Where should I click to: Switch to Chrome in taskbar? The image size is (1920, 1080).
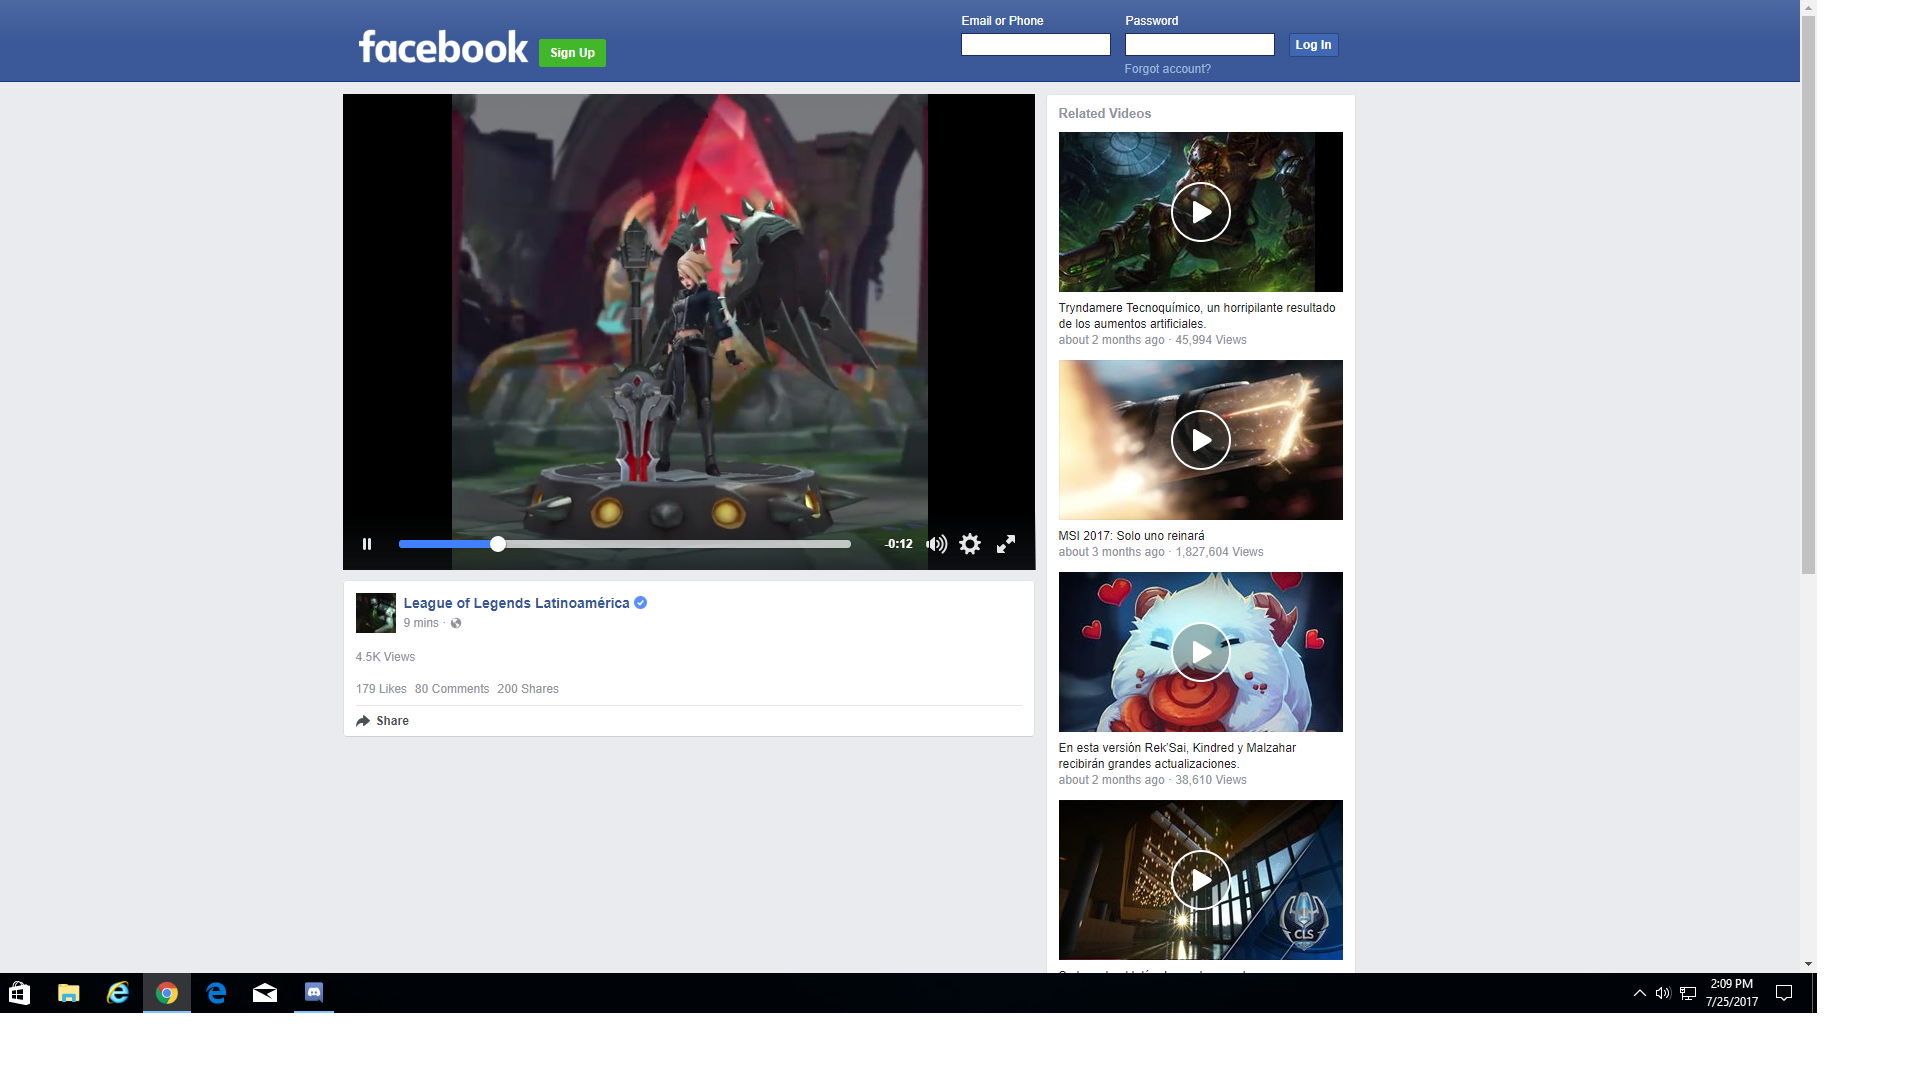(x=167, y=993)
